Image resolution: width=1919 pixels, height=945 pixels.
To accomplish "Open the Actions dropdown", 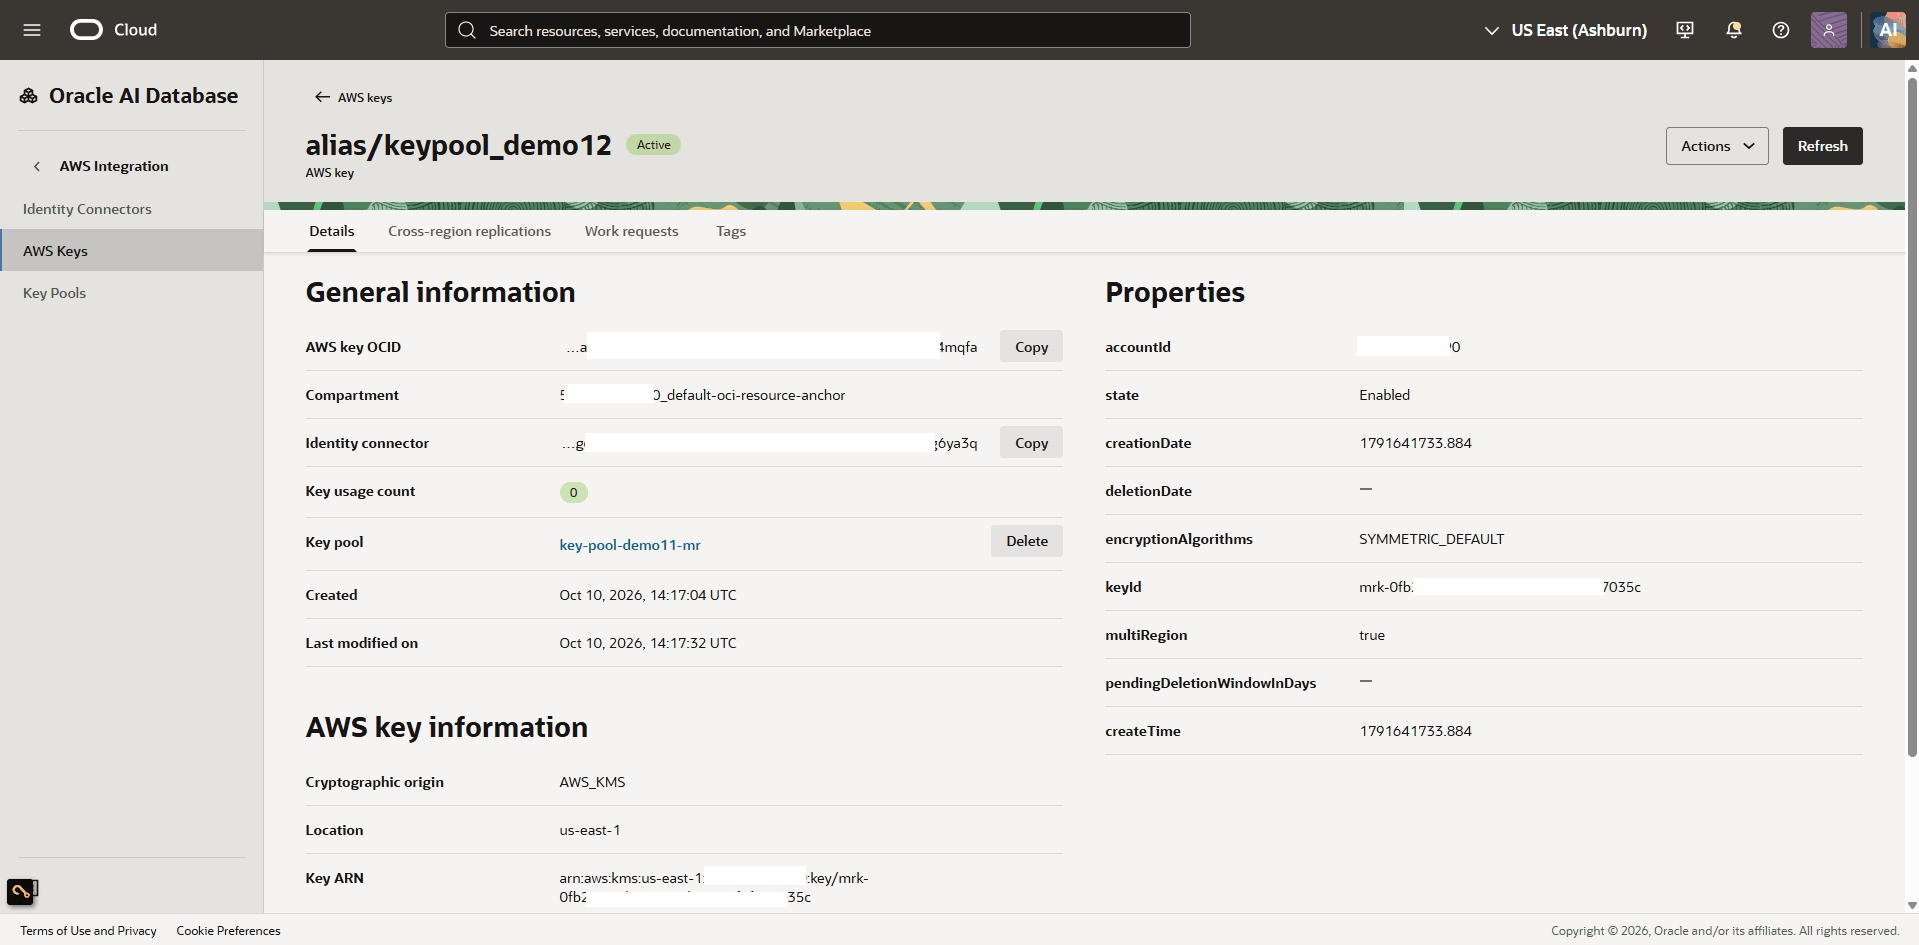I will click(1717, 146).
